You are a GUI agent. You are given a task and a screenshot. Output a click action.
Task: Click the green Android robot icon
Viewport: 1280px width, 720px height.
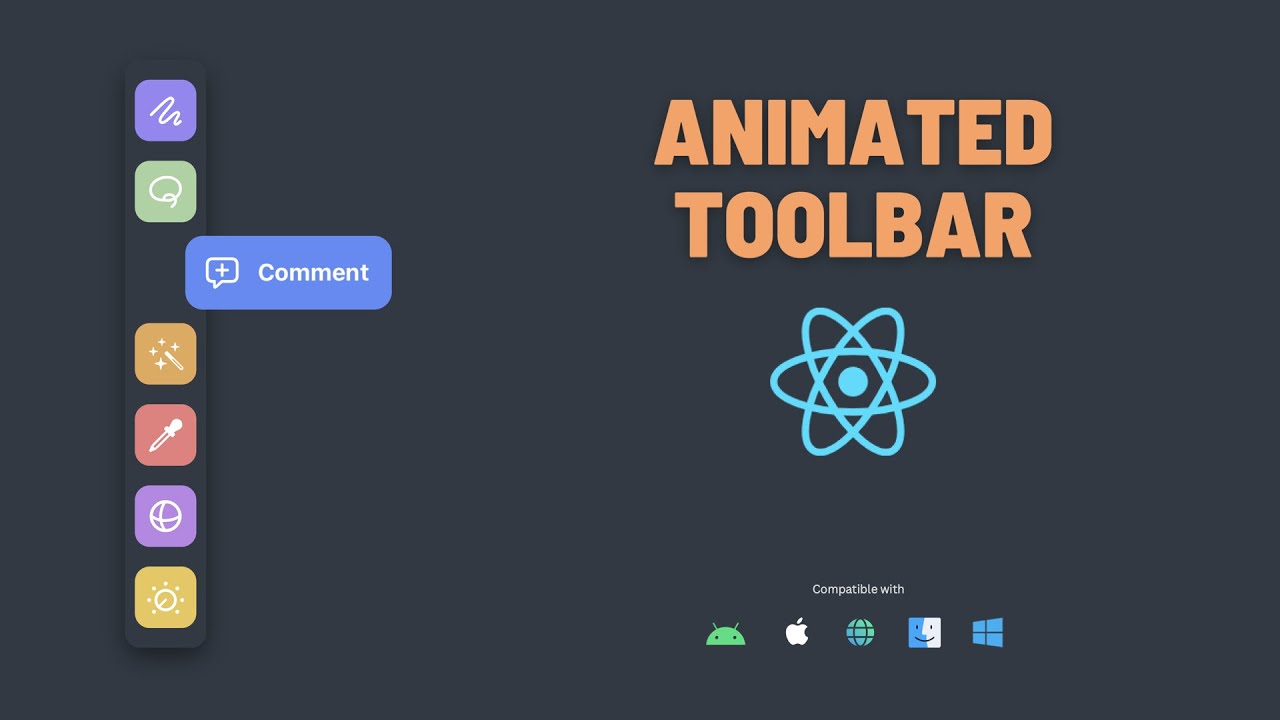click(x=725, y=634)
